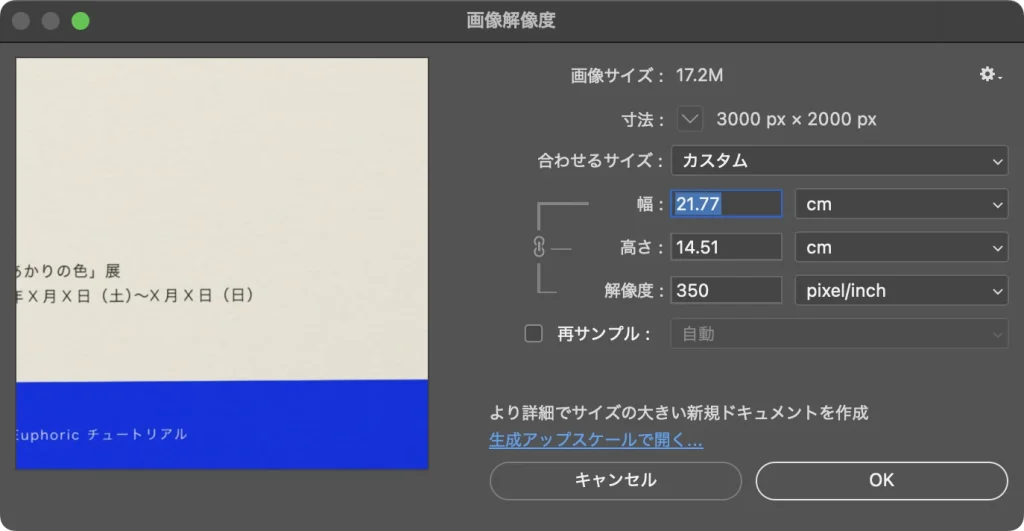The width and height of the screenshot is (1024, 531).
Task: Toggle the constrain proportions chain link icon
Action: click(539, 248)
